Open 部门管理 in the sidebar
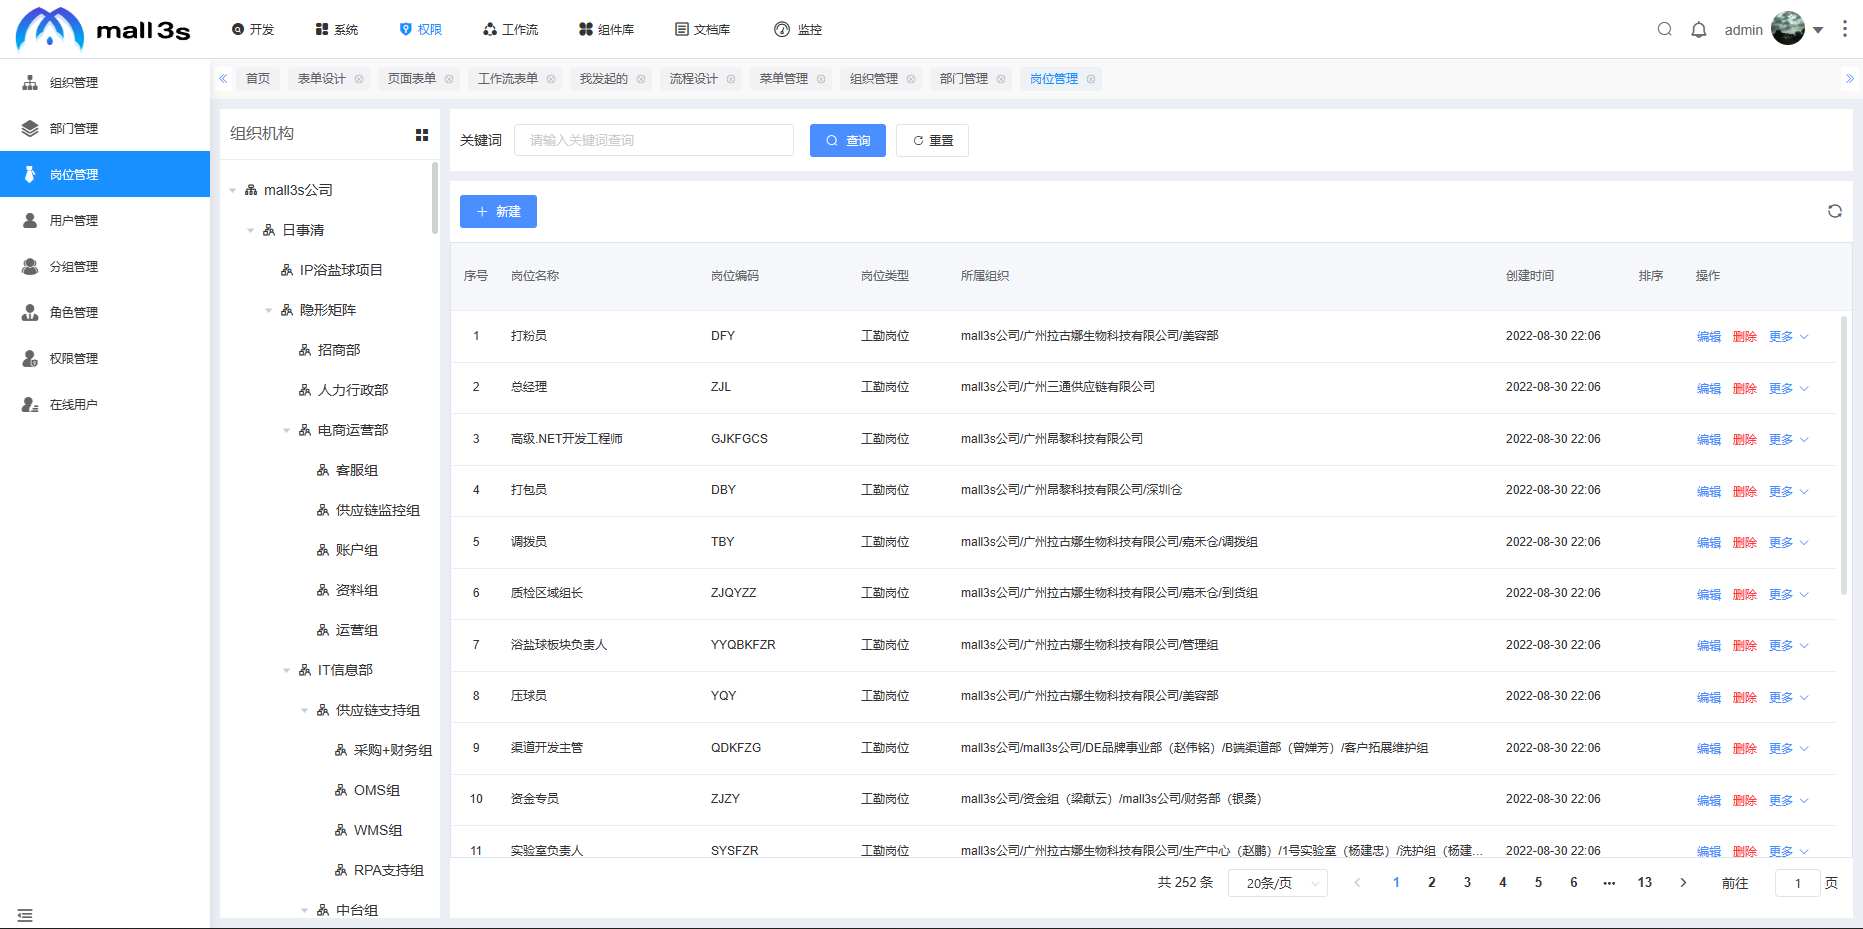The image size is (1863, 929). [x=105, y=128]
